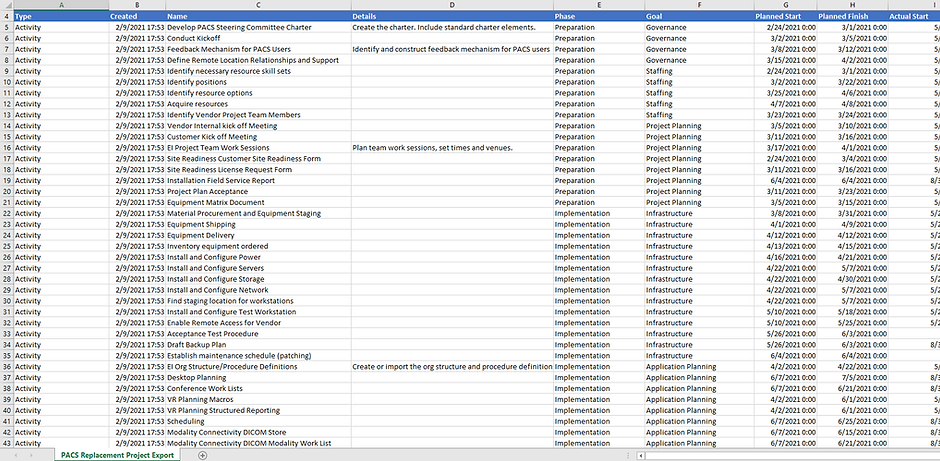Image resolution: width=940 pixels, height=461 pixels.
Task: Select 'Vendor Internal kick off Meeting' cell
Action: (258, 126)
